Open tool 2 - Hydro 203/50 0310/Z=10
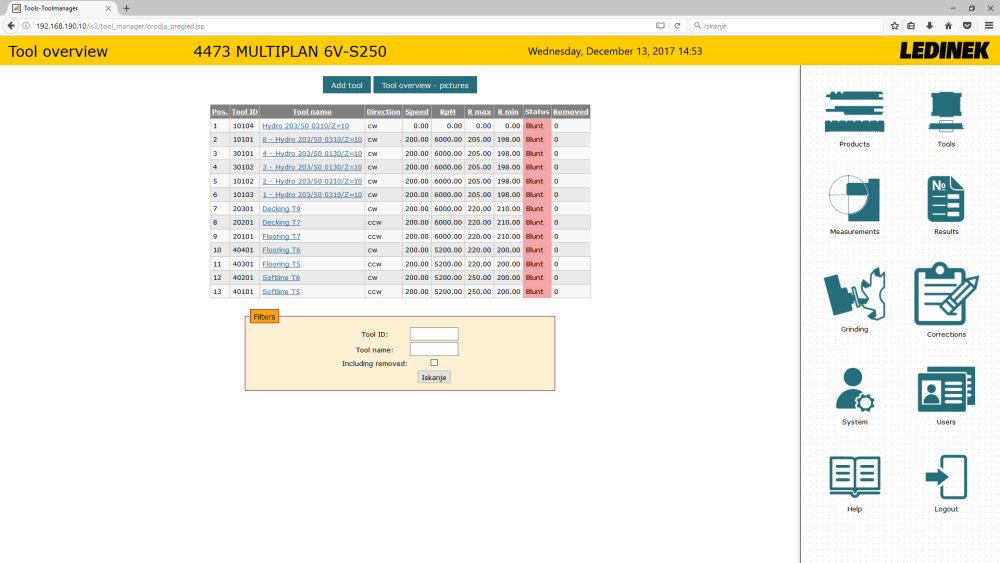1000x563 pixels. [312, 181]
